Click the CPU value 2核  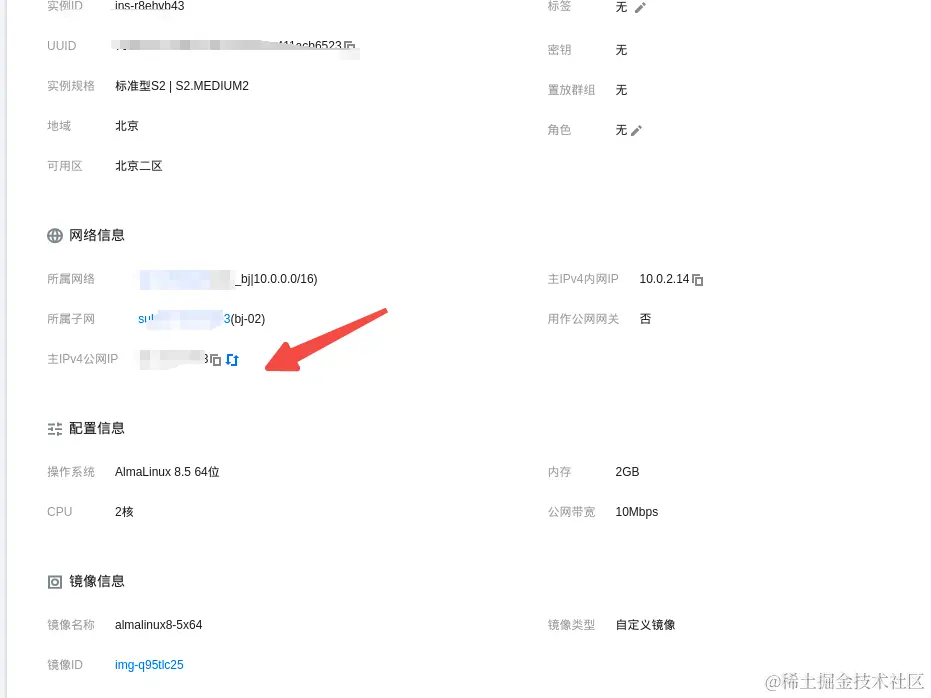click(124, 512)
